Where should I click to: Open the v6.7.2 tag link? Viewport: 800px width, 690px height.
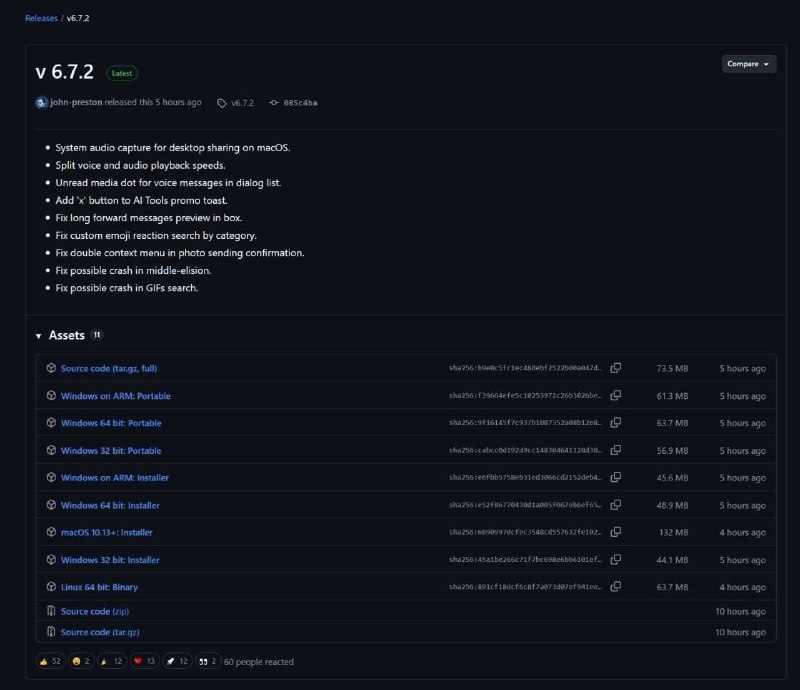(242, 103)
